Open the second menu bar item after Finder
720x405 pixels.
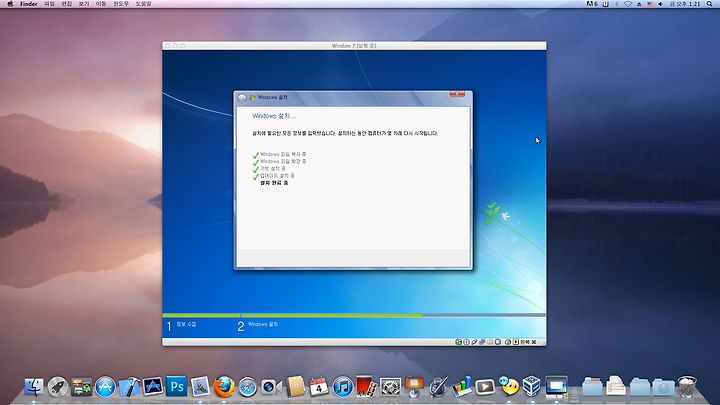pos(67,4)
